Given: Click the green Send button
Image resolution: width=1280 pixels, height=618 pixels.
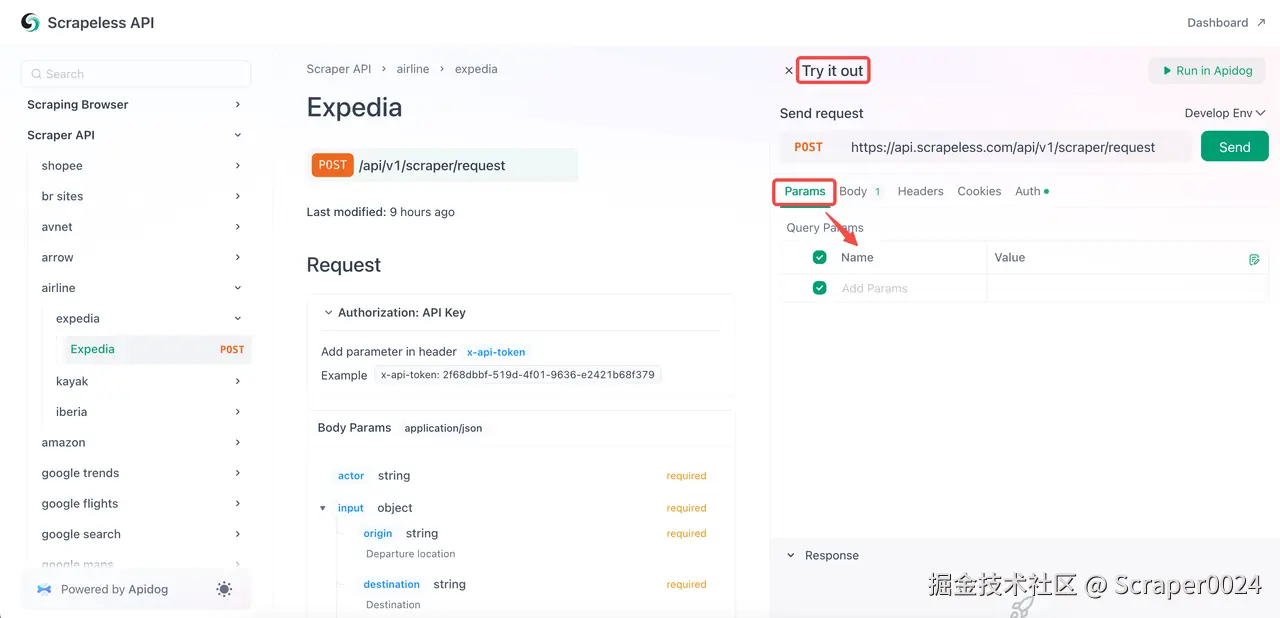Looking at the screenshot, I should point(1234,146).
